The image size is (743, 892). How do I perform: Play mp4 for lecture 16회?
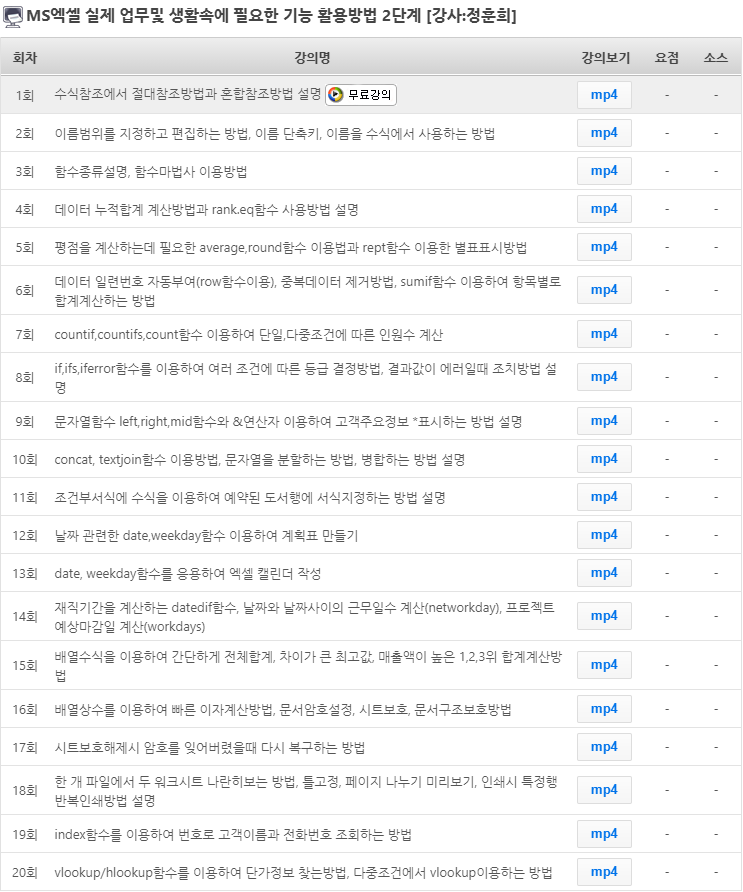coord(604,709)
